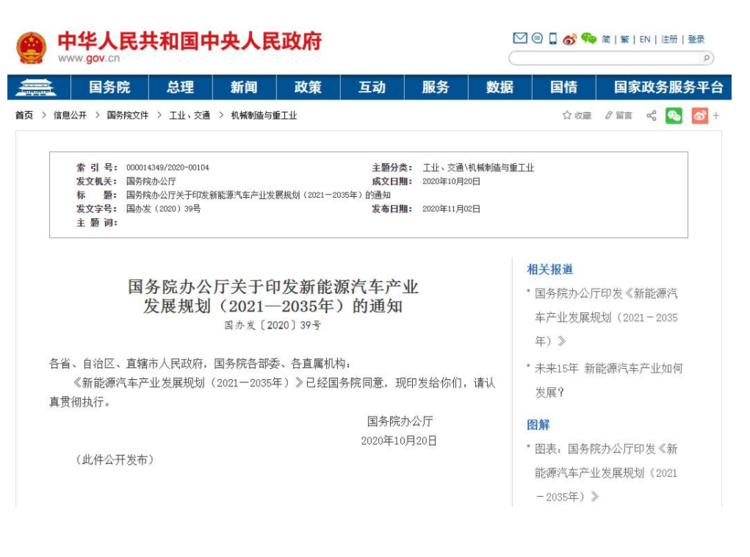Click the search magnifier icon
This screenshot has height=557, width=750.
[706, 58]
